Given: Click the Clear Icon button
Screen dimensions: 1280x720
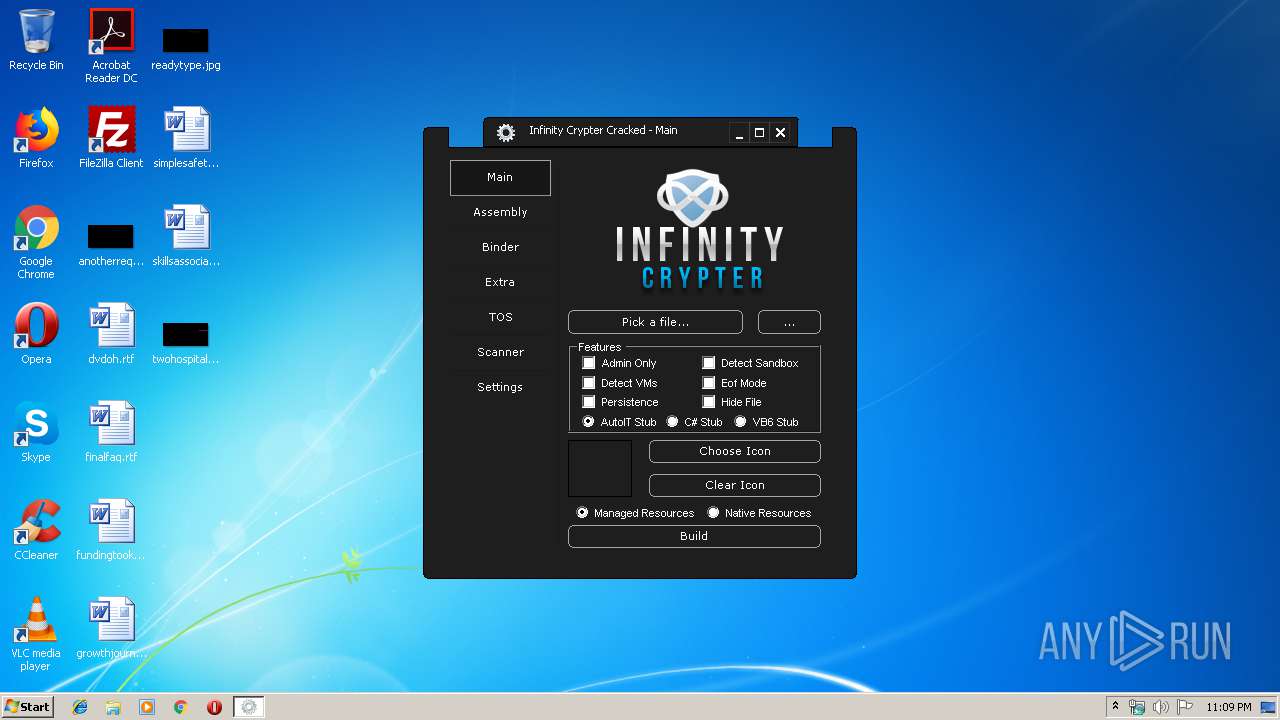Looking at the screenshot, I should 735,485.
